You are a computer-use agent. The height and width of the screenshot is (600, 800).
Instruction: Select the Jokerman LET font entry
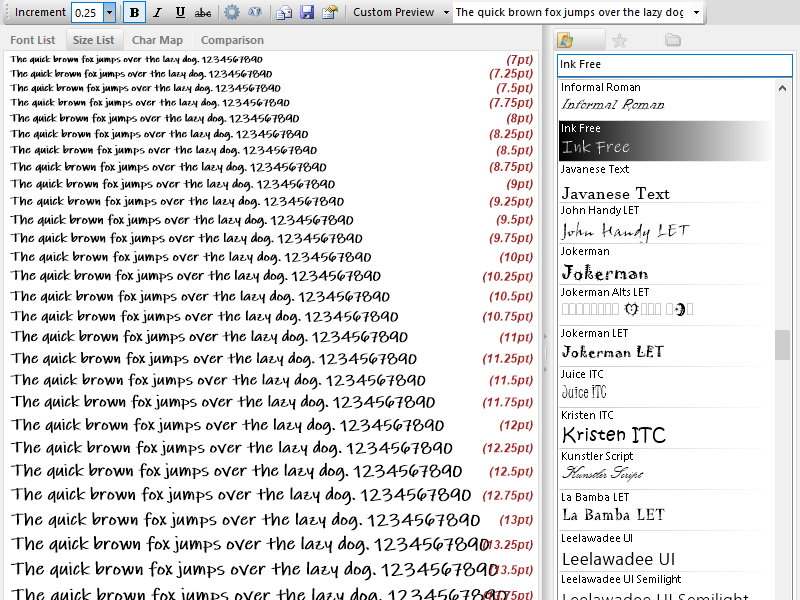(666, 346)
